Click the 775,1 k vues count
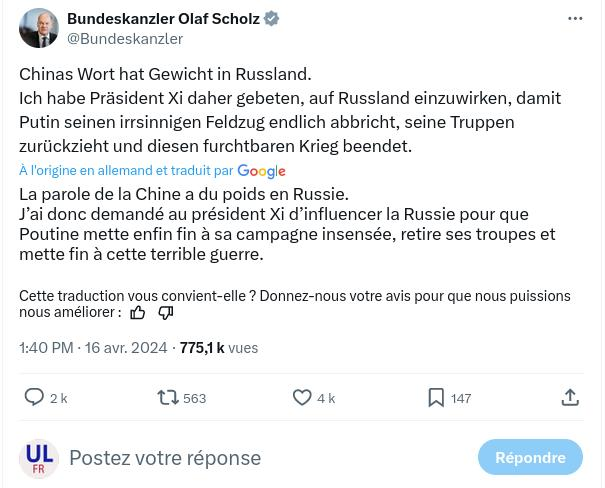 click(x=218, y=348)
